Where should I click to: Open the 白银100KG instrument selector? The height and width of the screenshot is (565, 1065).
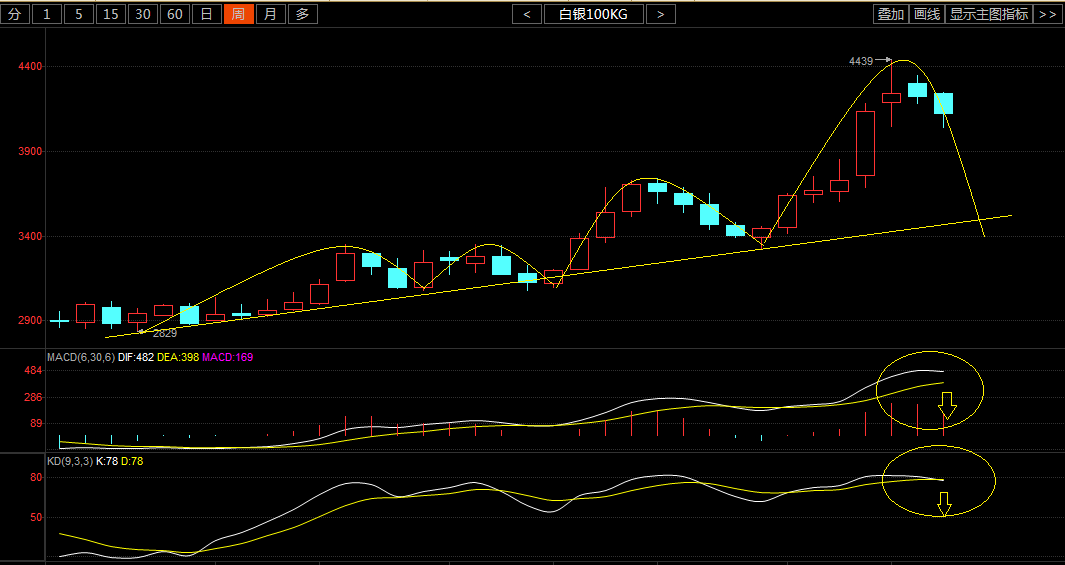tap(594, 14)
